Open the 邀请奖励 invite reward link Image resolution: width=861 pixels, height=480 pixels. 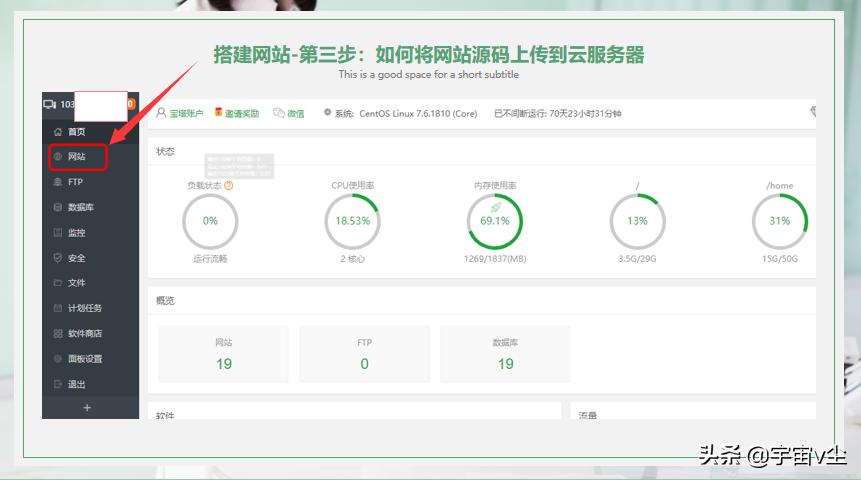[x=242, y=114]
